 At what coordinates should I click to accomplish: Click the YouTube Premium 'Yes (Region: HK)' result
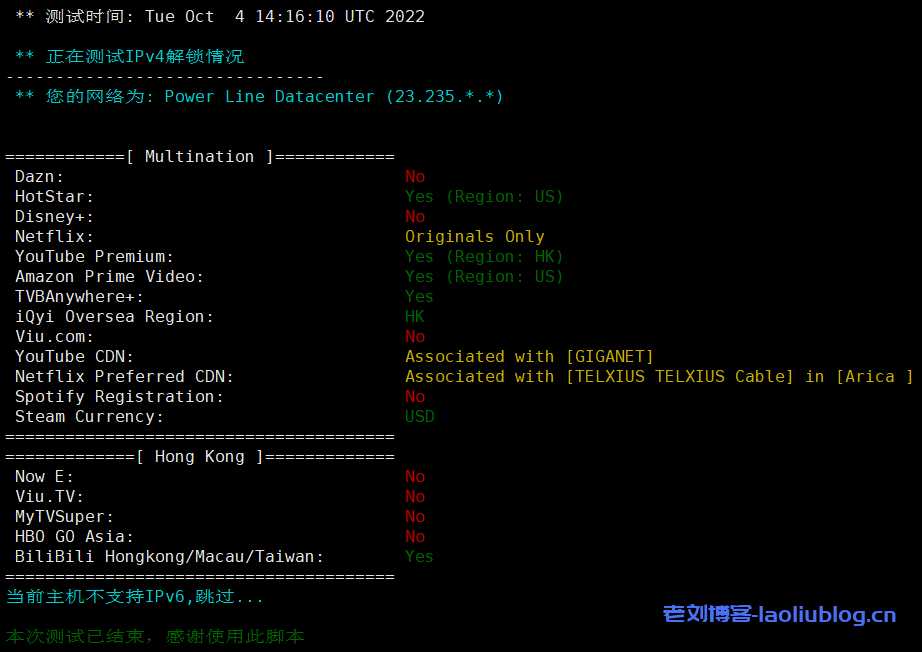tap(484, 256)
